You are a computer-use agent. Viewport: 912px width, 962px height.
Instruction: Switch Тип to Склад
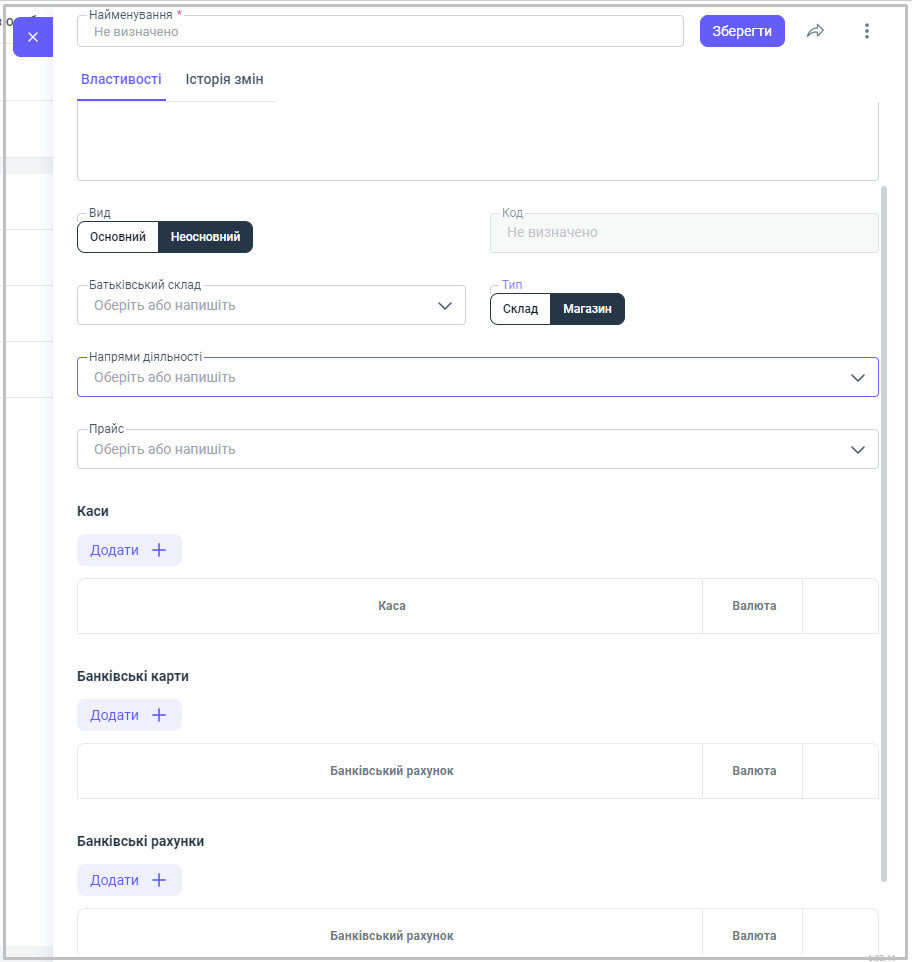click(x=520, y=309)
